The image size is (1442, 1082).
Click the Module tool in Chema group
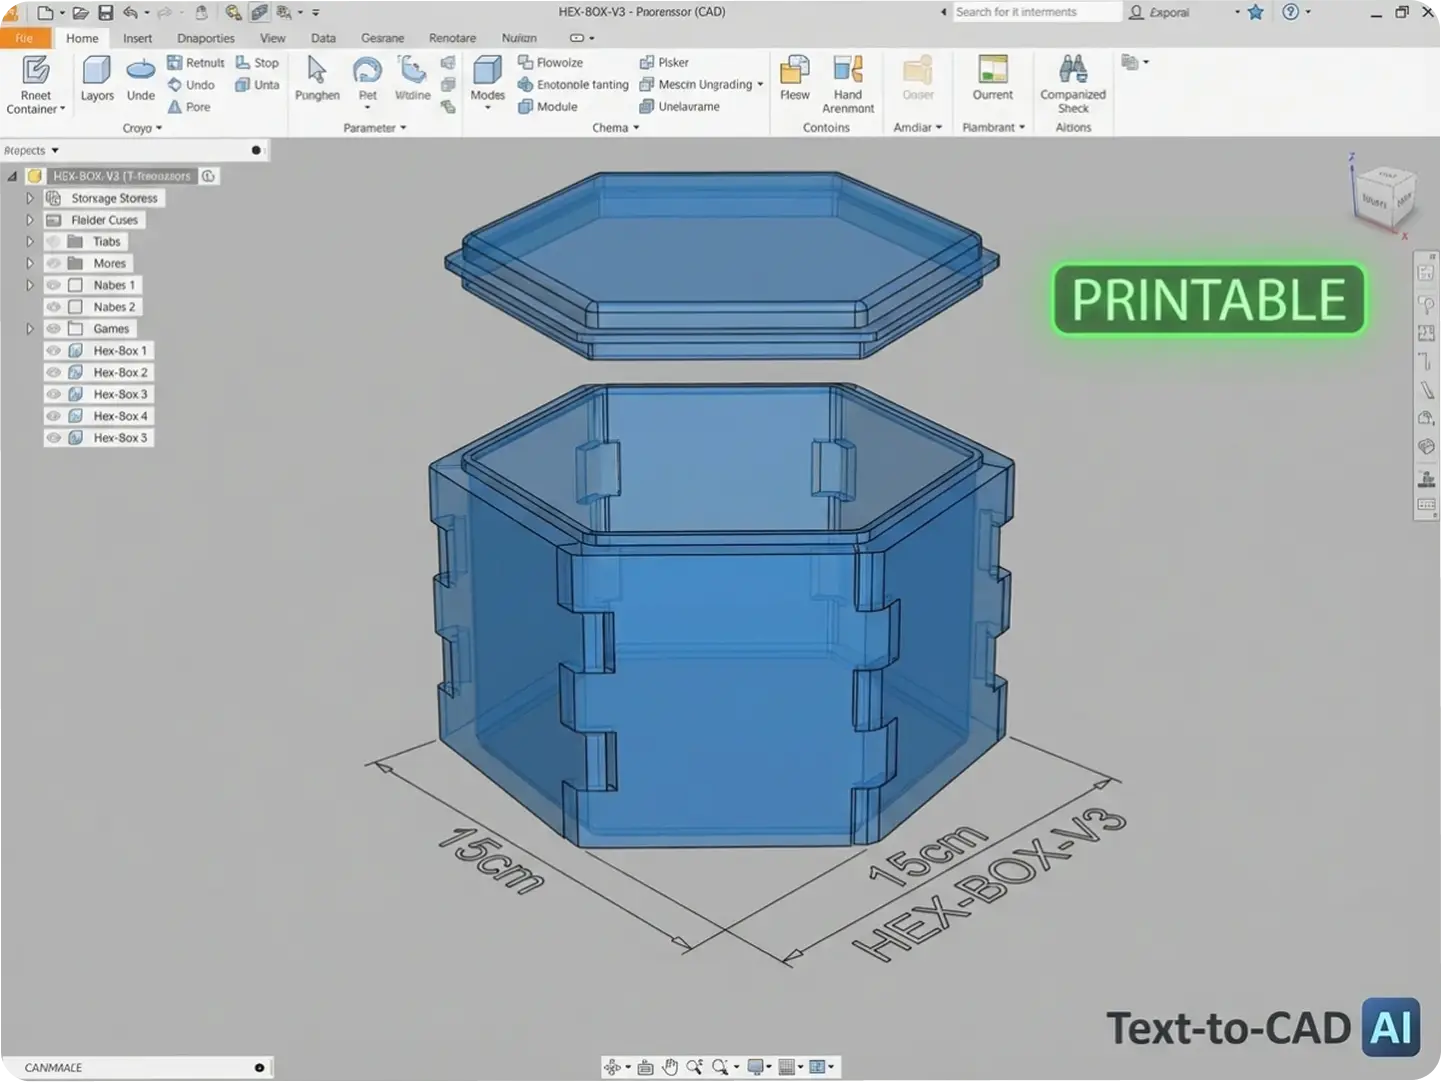[548, 107]
